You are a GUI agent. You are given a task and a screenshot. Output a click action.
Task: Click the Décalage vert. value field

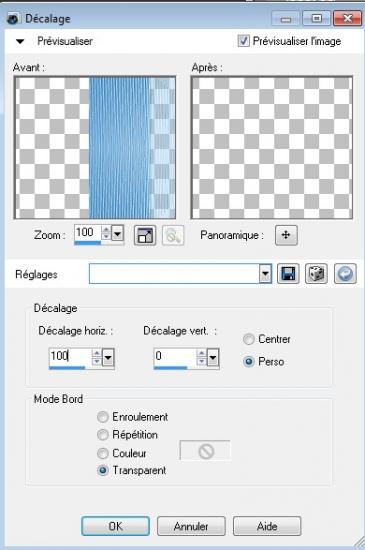pos(175,356)
